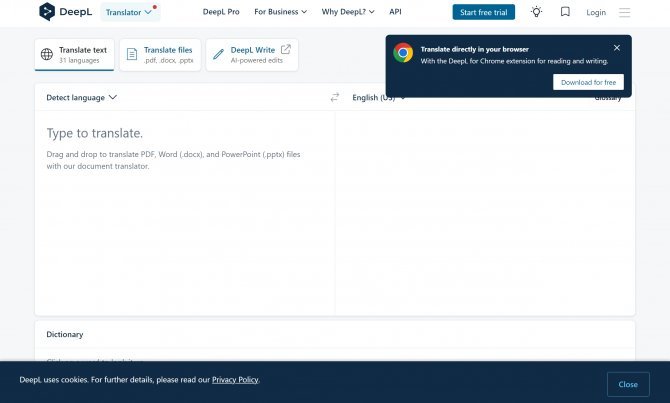The width and height of the screenshot is (670, 403).
Task: Open the Detect language dropdown
Action: click(81, 97)
